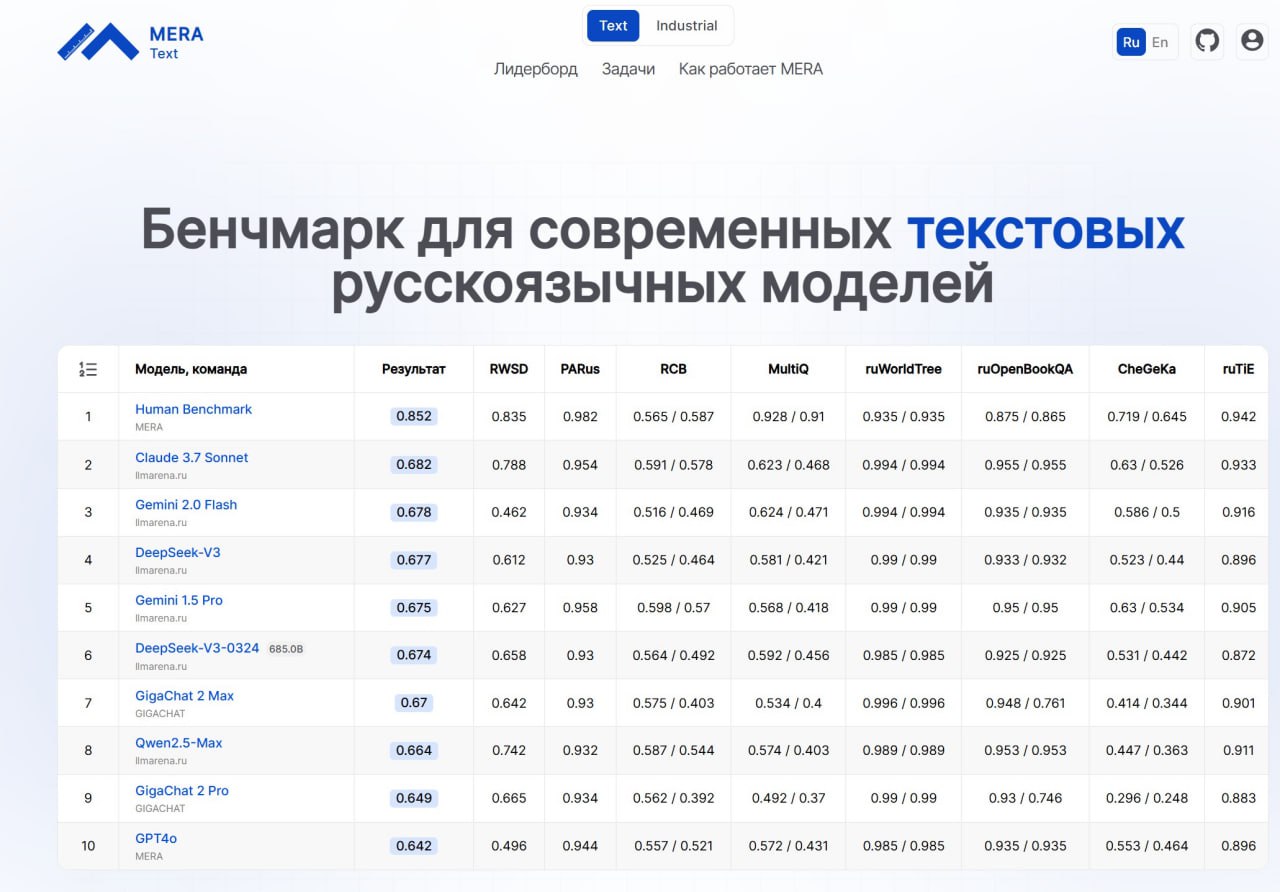Open the GigaChat 2 Max model link
Viewport: 1280px width, 892px height.
[x=185, y=696]
